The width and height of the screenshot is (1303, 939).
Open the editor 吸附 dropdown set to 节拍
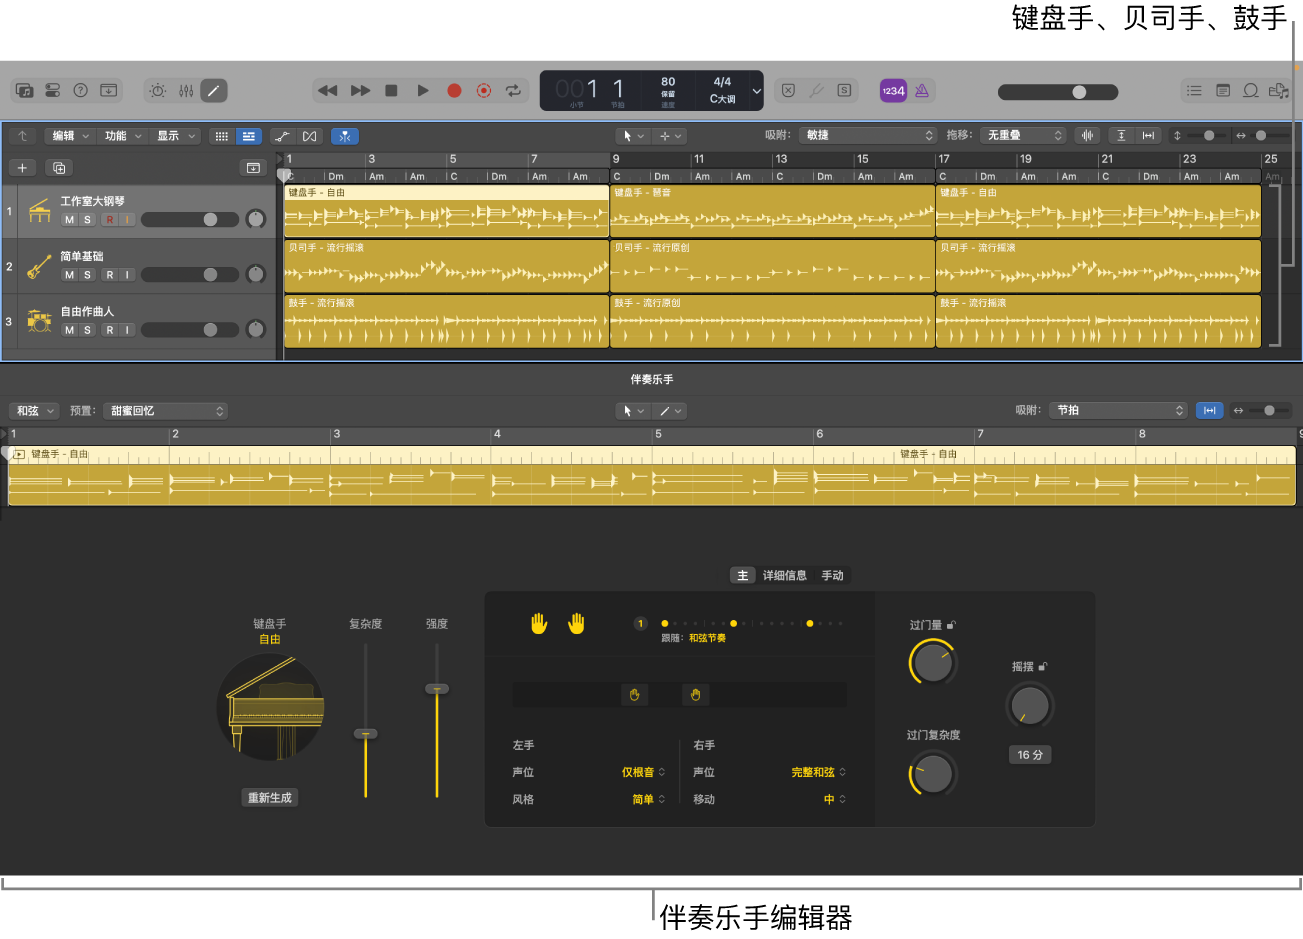pyautogui.click(x=1118, y=411)
